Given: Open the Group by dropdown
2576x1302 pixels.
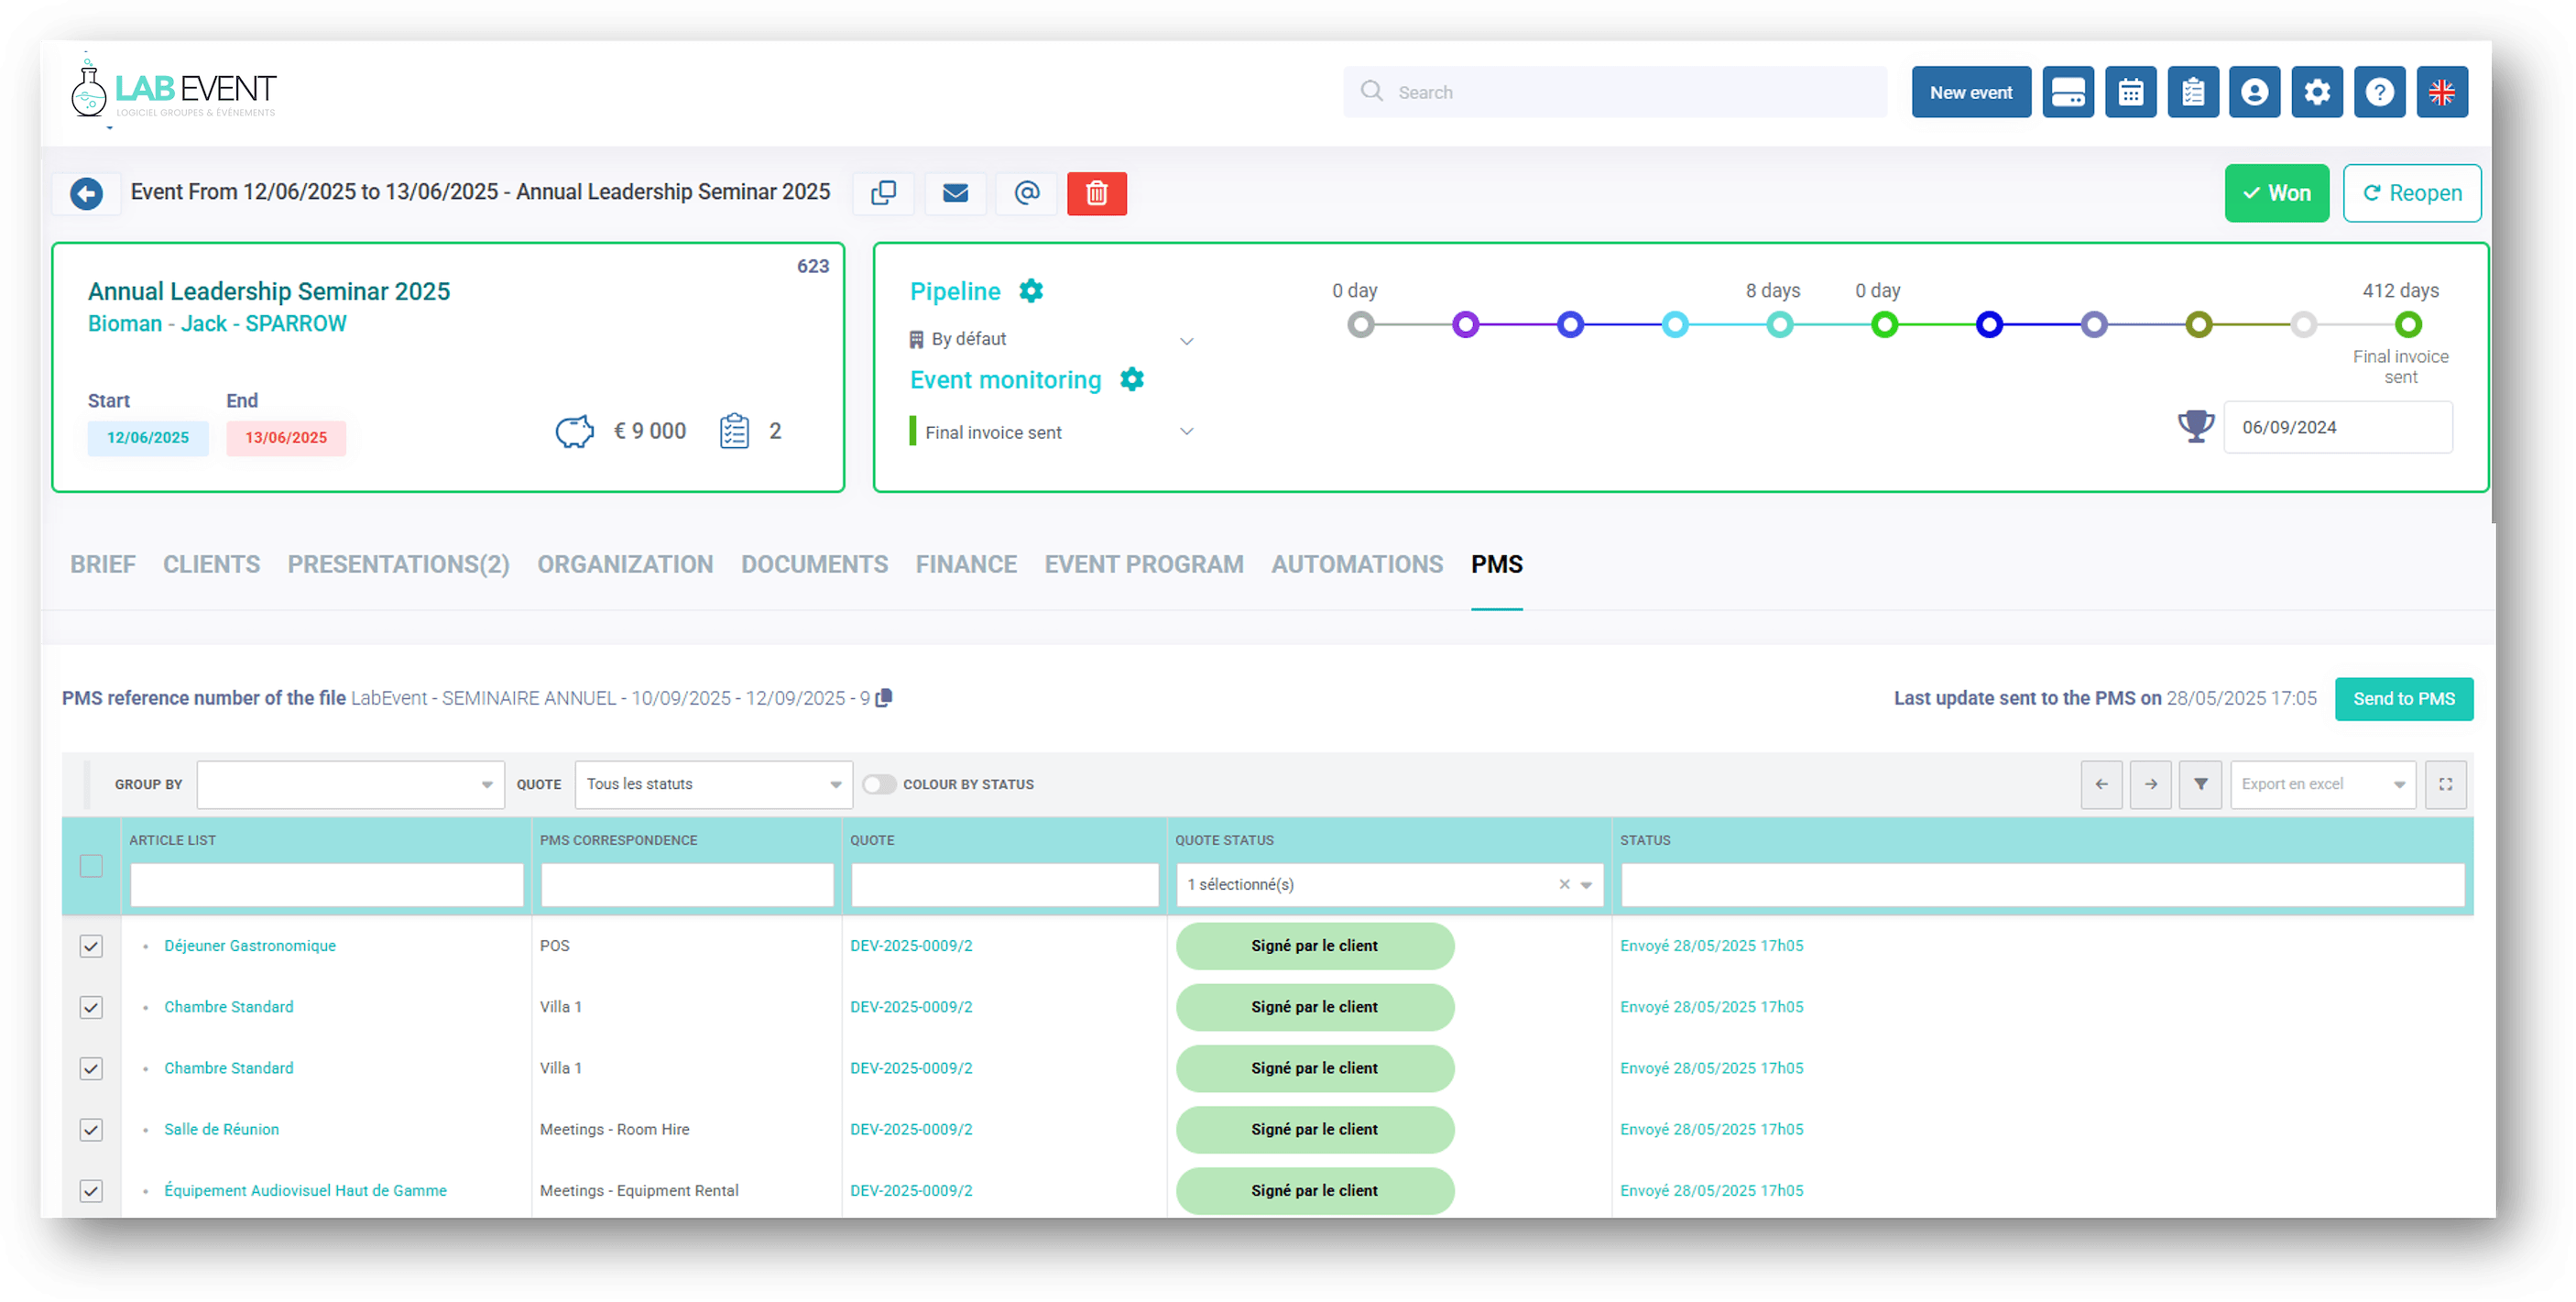Looking at the screenshot, I should [350, 784].
